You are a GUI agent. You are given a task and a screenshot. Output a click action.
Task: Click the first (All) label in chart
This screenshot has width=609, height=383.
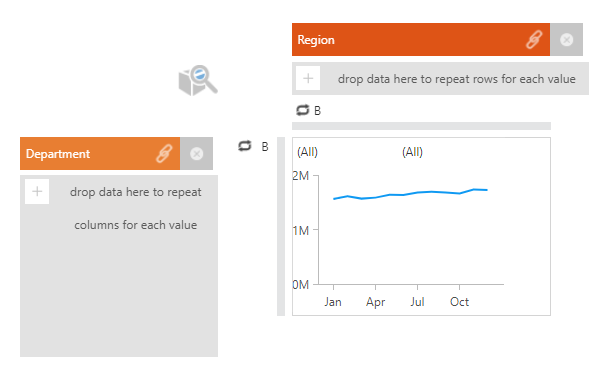[x=307, y=152]
